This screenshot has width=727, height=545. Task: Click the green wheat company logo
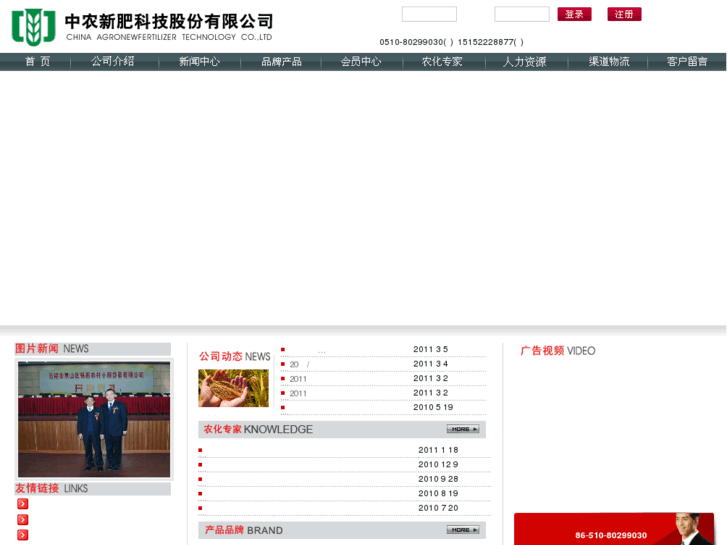(33, 27)
